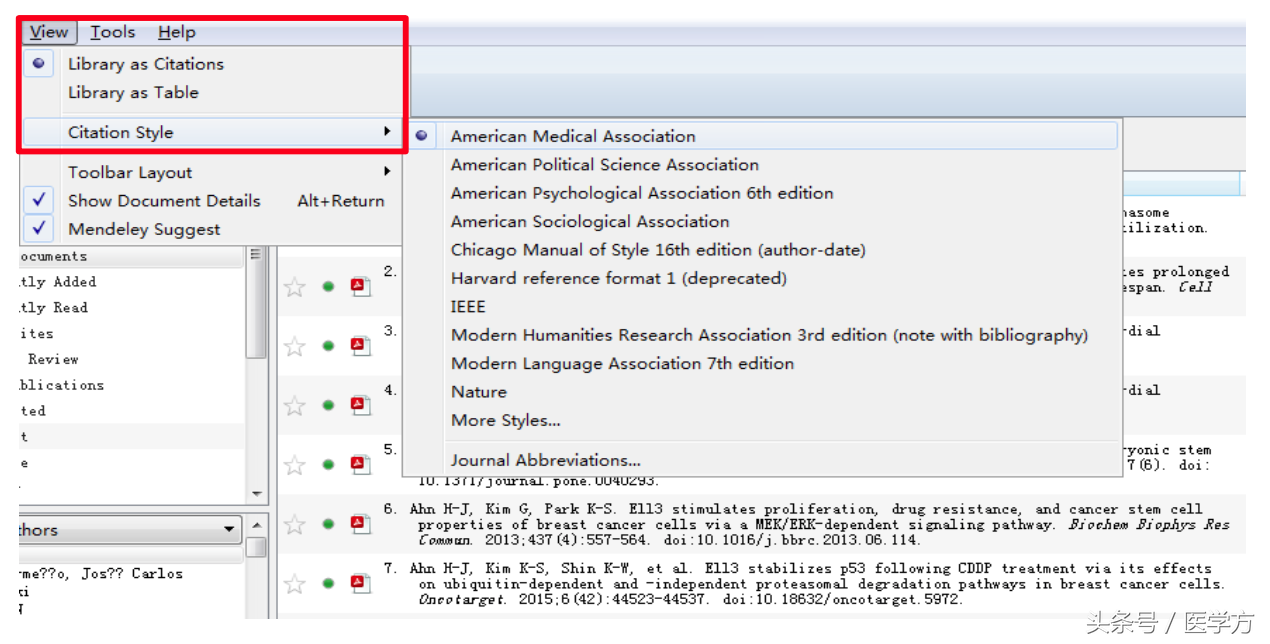Open the View menu
The image size is (1270, 644).
pos(49,32)
